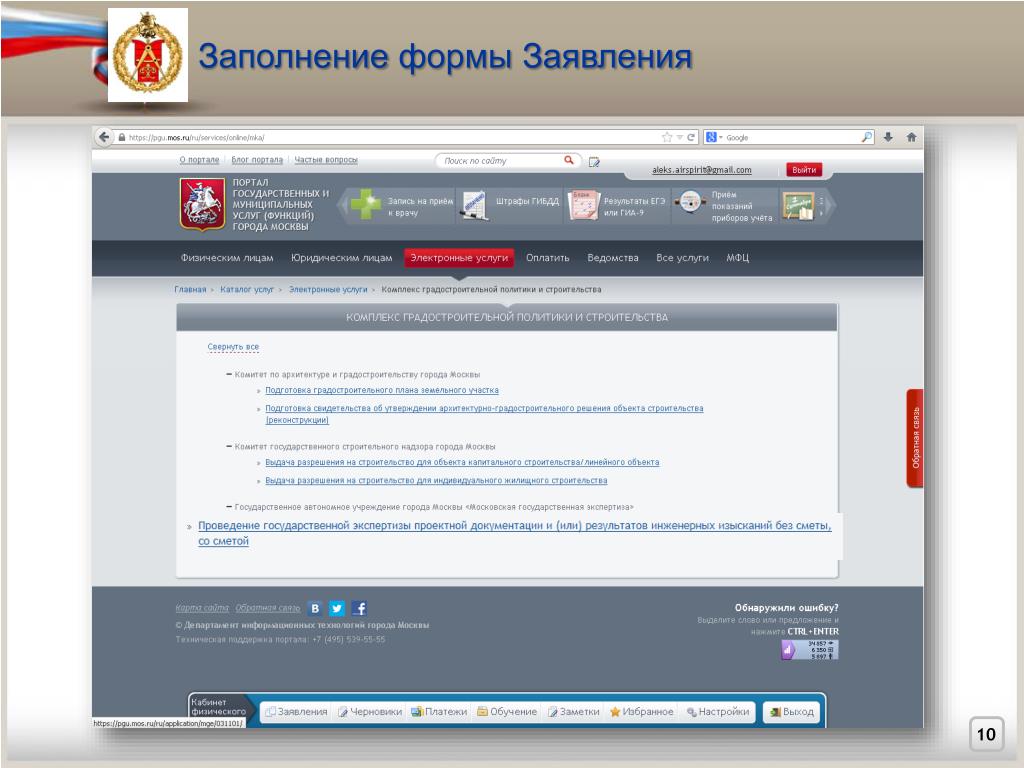Go to browser home page icon
The image size is (1024, 768).
tap(912, 137)
